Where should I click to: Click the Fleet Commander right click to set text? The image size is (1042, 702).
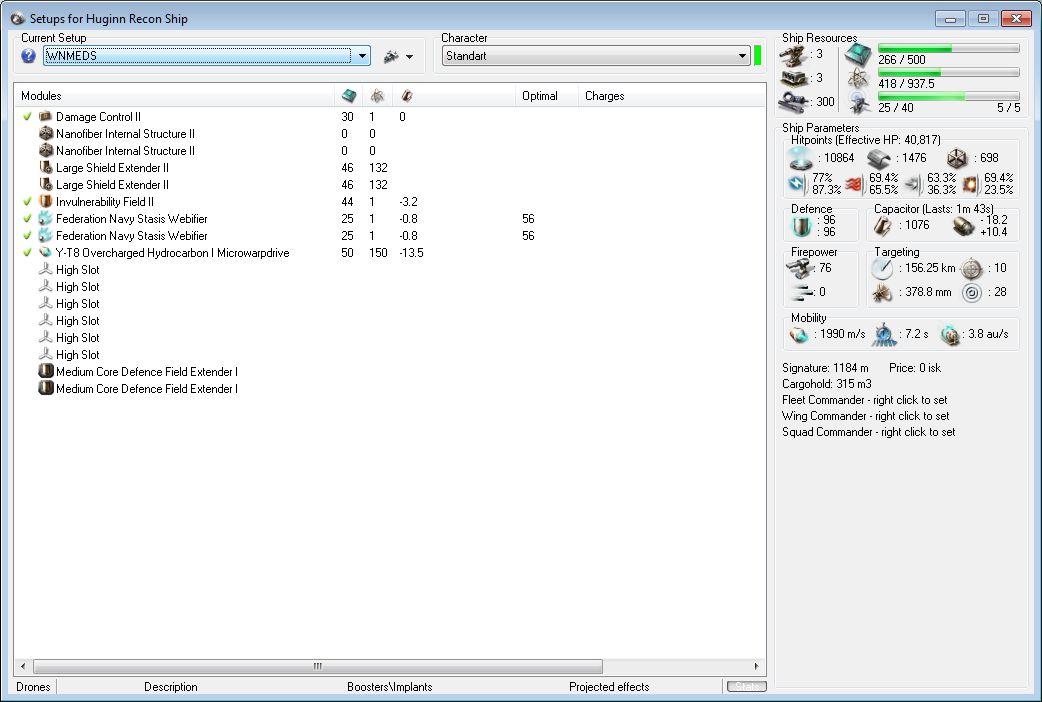pos(865,400)
